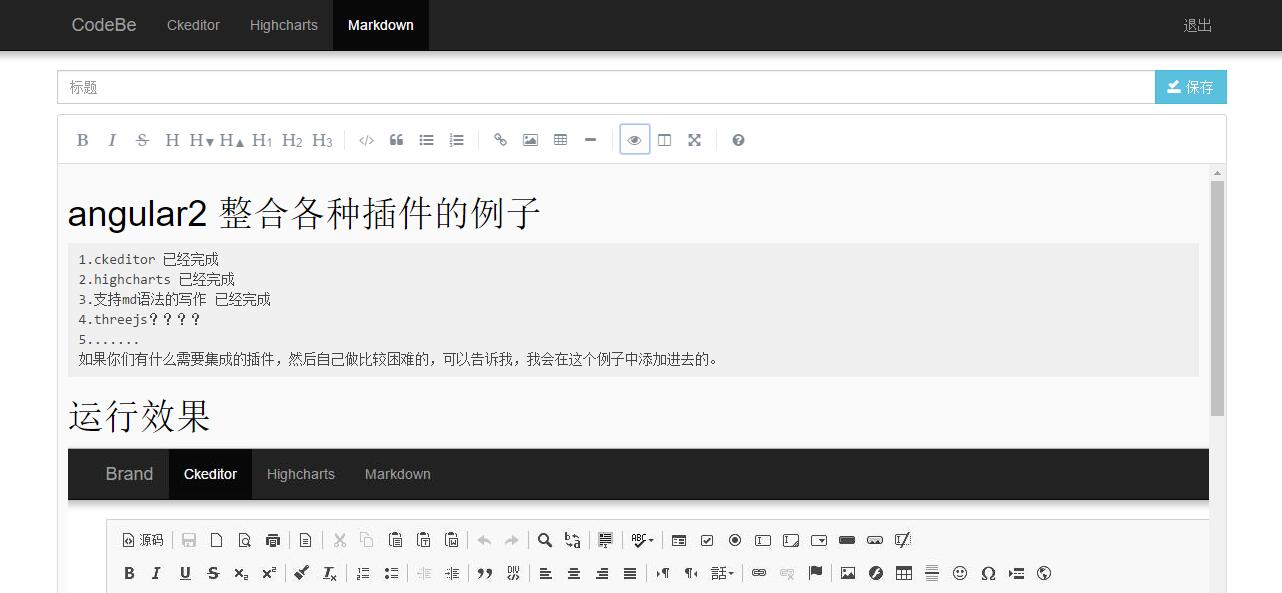1282x593 pixels.
Task: Click Ckeditor tab in the embedded screenshot
Action: point(210,474)
